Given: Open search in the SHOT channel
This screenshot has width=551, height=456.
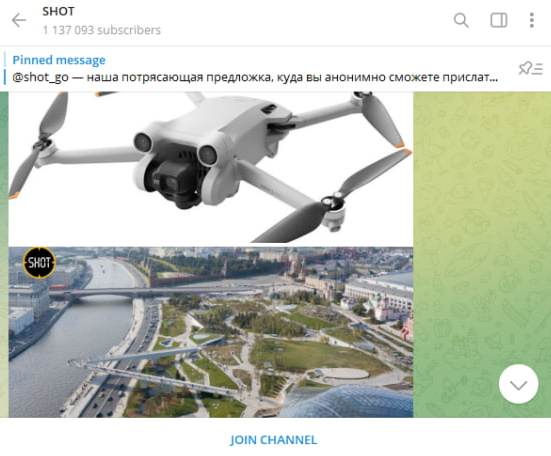Looking at the screenshot, I should coord(461,20).
